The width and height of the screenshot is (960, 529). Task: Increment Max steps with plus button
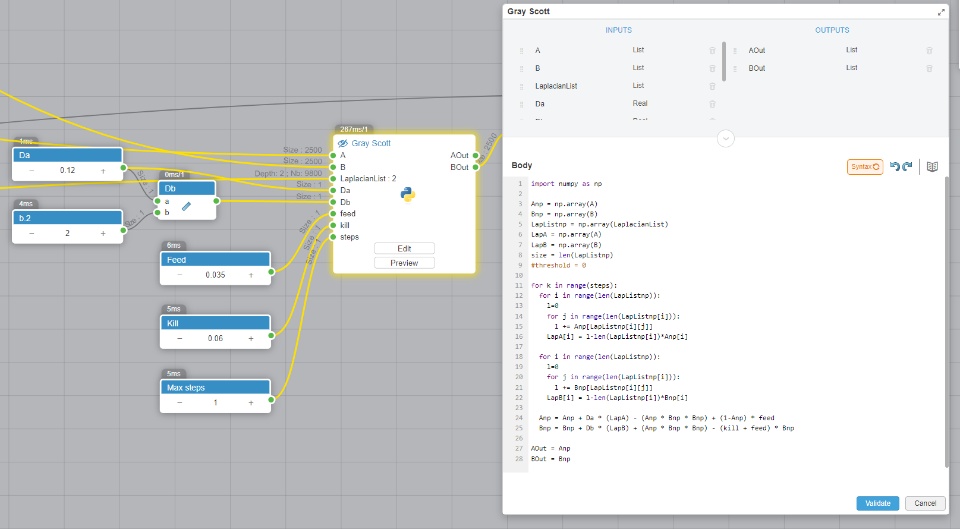[251, 402]
